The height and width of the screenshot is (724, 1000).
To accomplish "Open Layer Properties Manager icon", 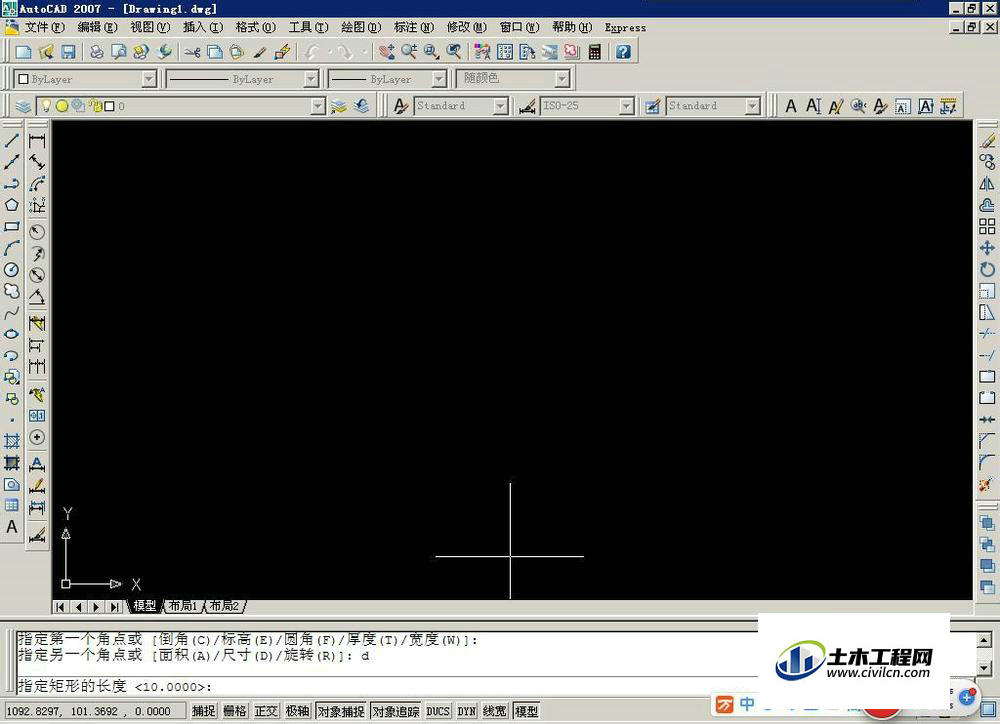I will pyautogui.click(x=23, y=106).
